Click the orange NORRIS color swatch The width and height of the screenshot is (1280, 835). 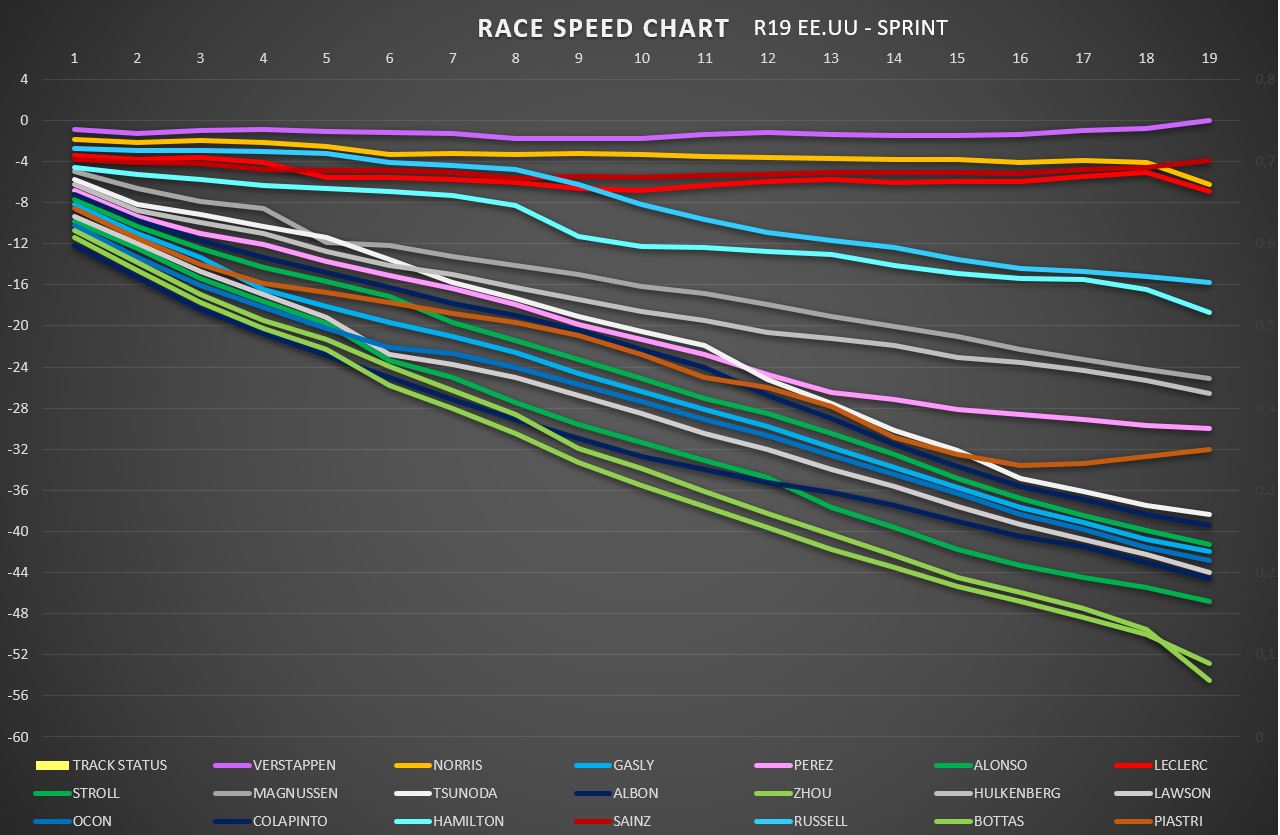click(412, 766)
